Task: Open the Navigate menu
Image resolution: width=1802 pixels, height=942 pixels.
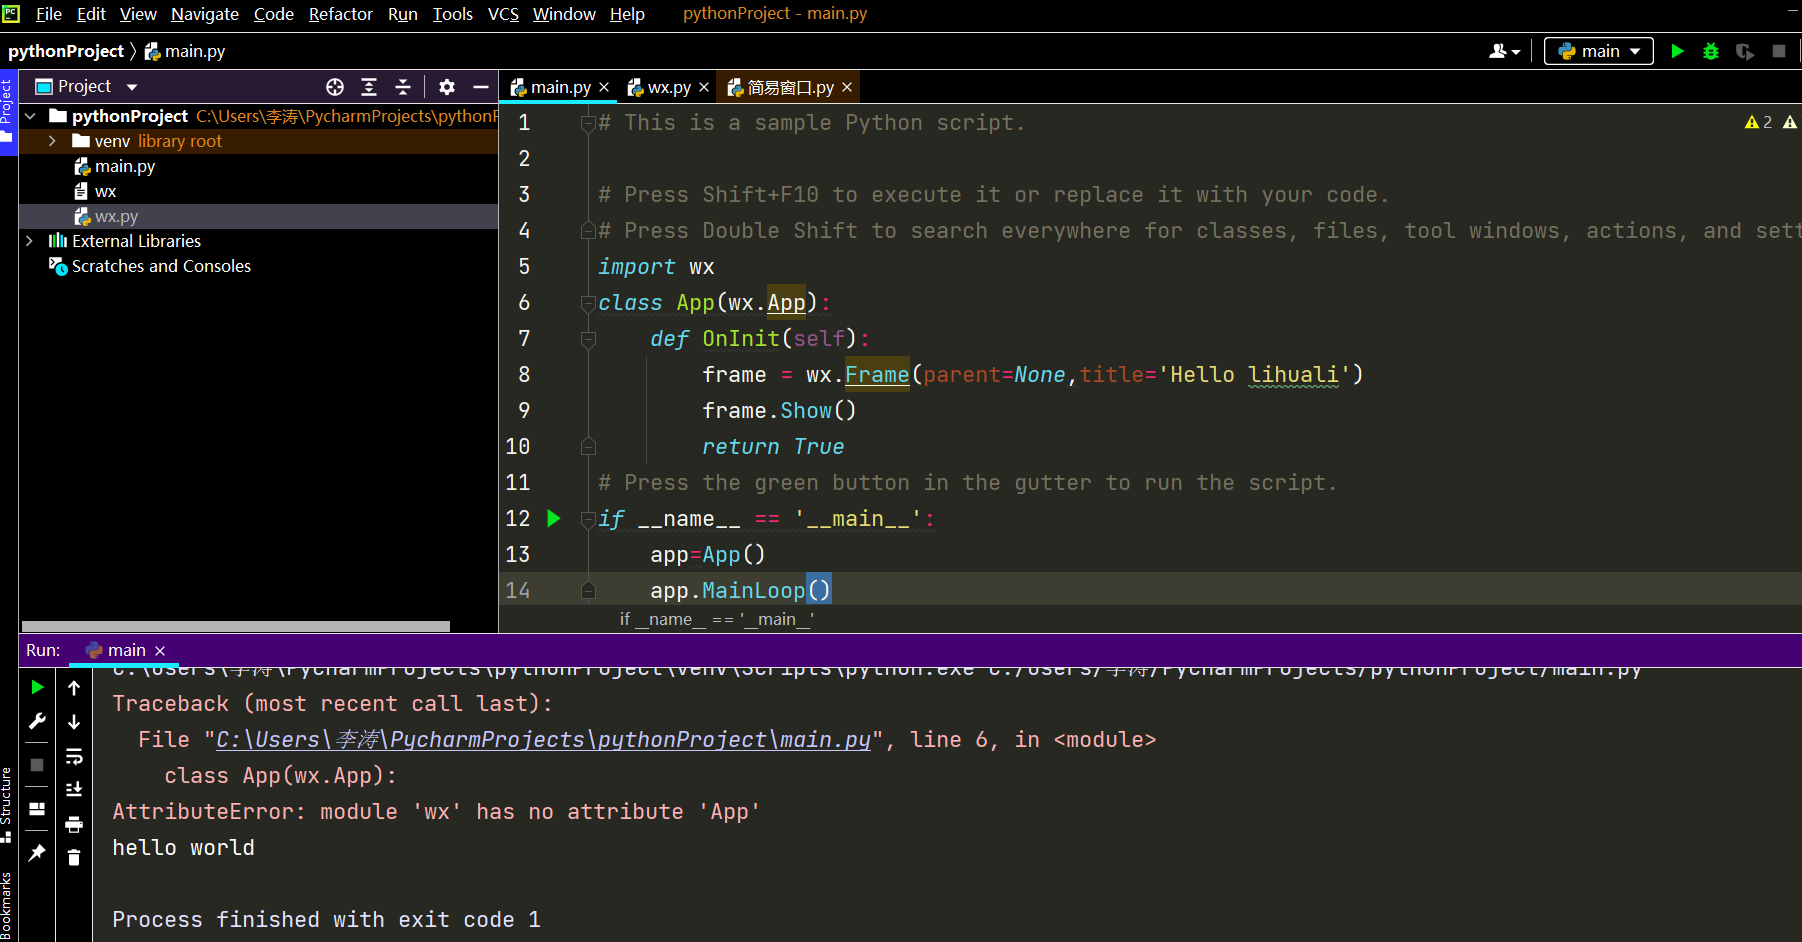Action: click(x=205, y=14)
